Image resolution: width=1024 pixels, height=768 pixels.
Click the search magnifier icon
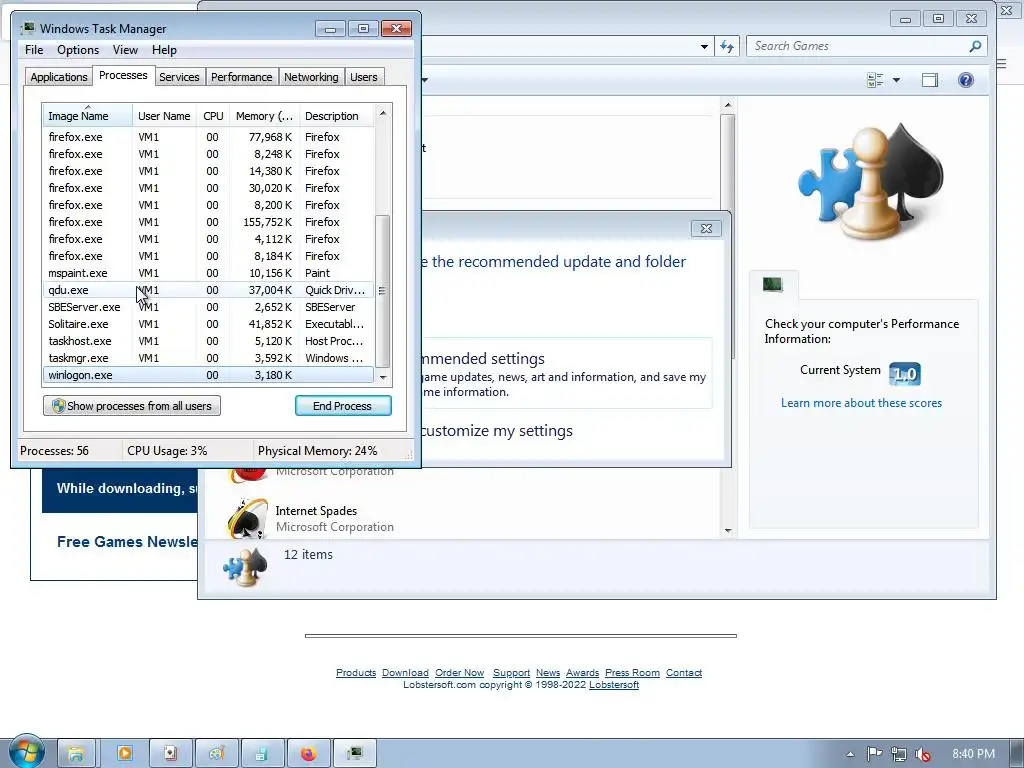pos(975,46)
